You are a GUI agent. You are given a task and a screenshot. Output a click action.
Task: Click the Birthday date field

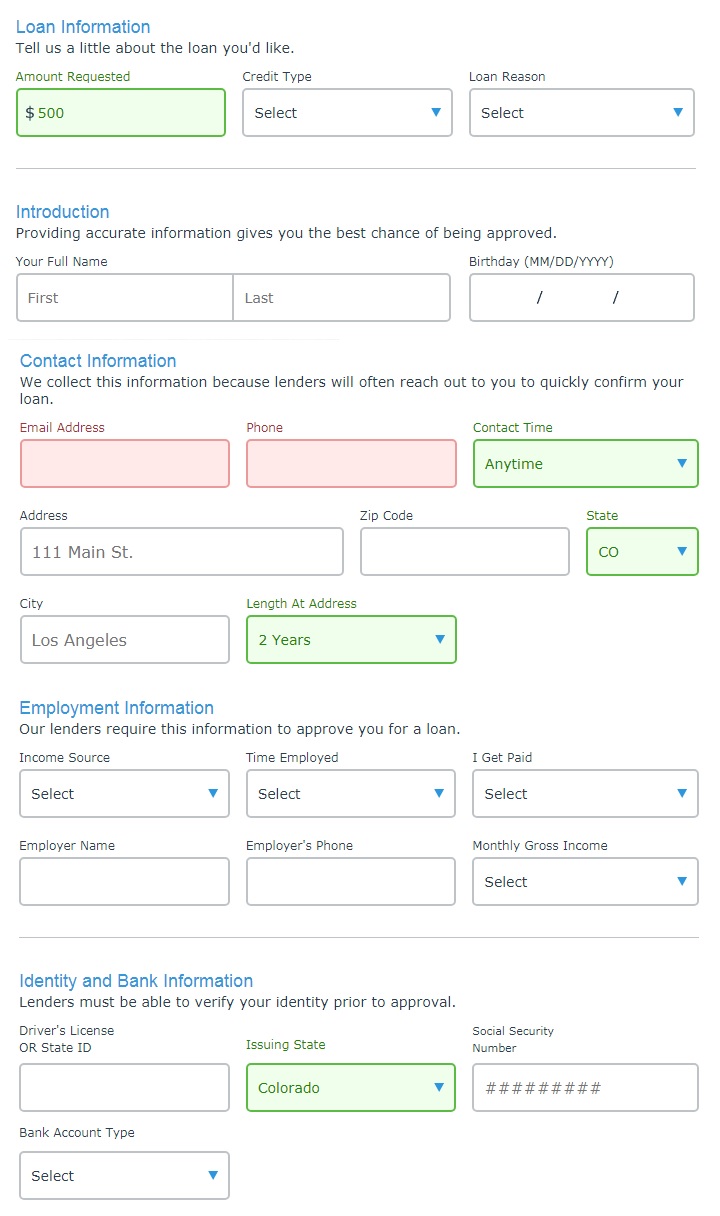(x=582, y=298)
